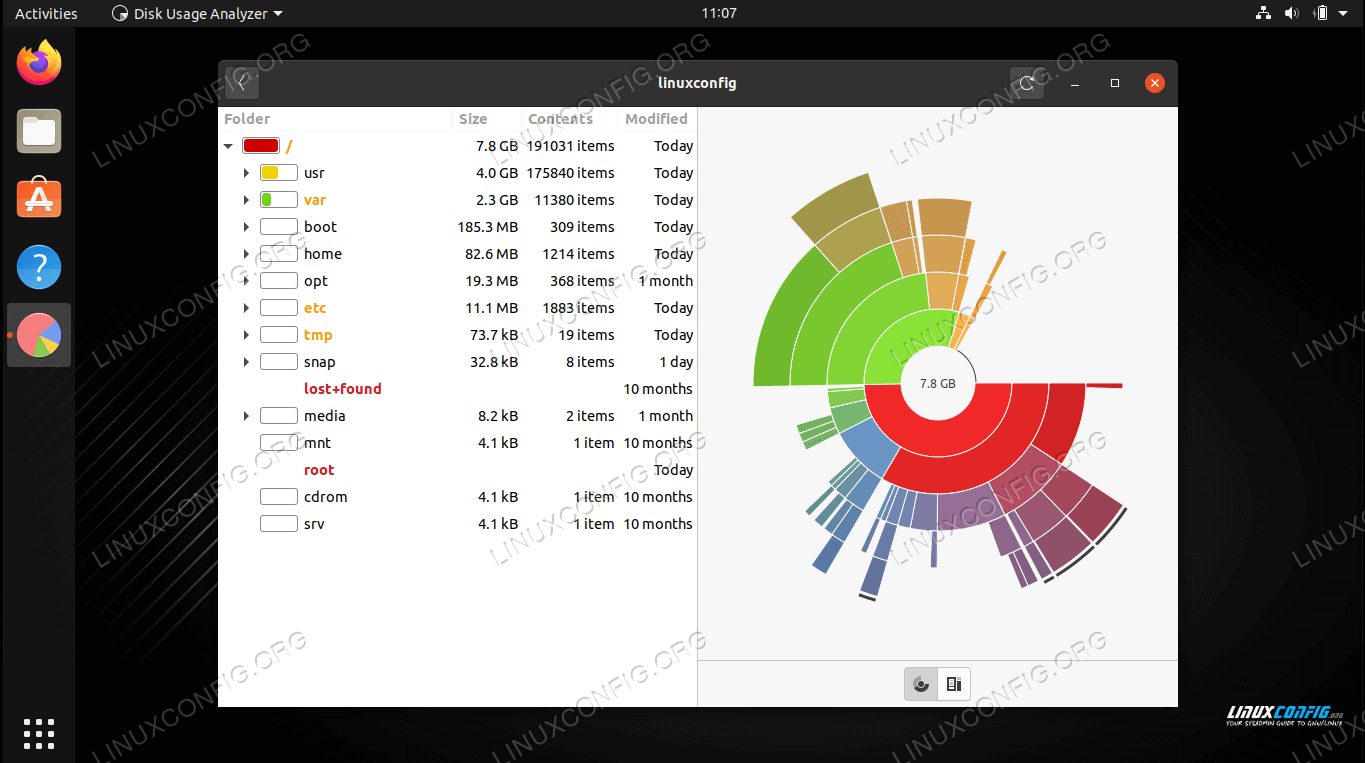
Task: Expand the boot folder
Action: [x=246, y=227]
